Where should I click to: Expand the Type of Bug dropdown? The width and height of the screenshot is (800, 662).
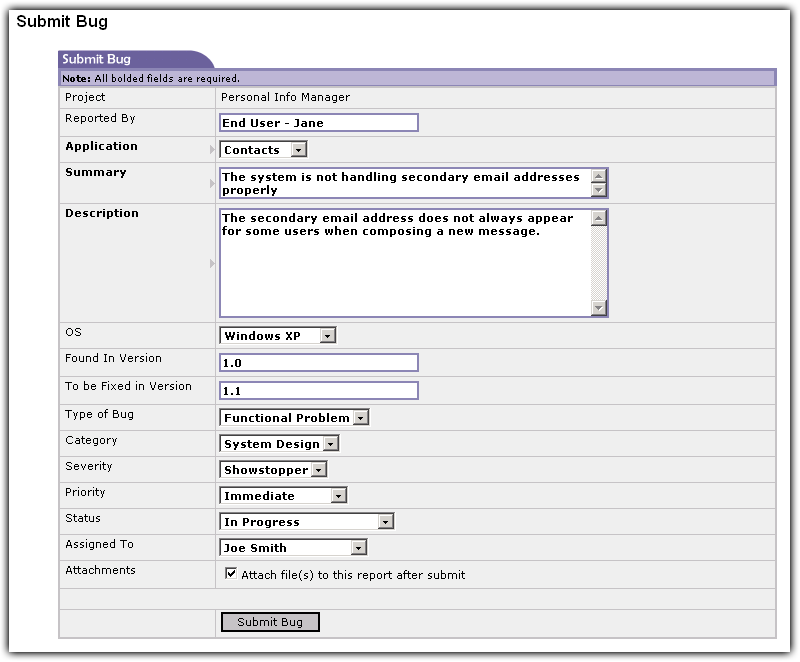coord(360,418)
